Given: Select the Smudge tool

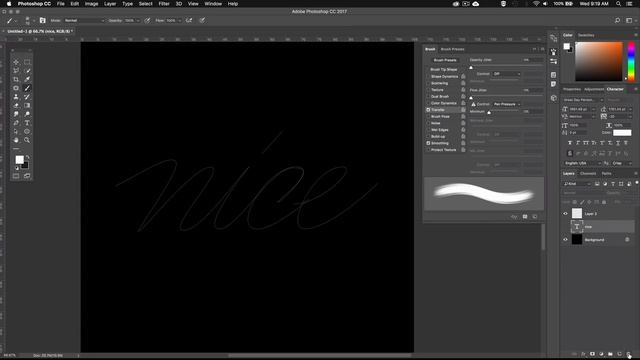Looking at the screenshot, I should (16, 114).
